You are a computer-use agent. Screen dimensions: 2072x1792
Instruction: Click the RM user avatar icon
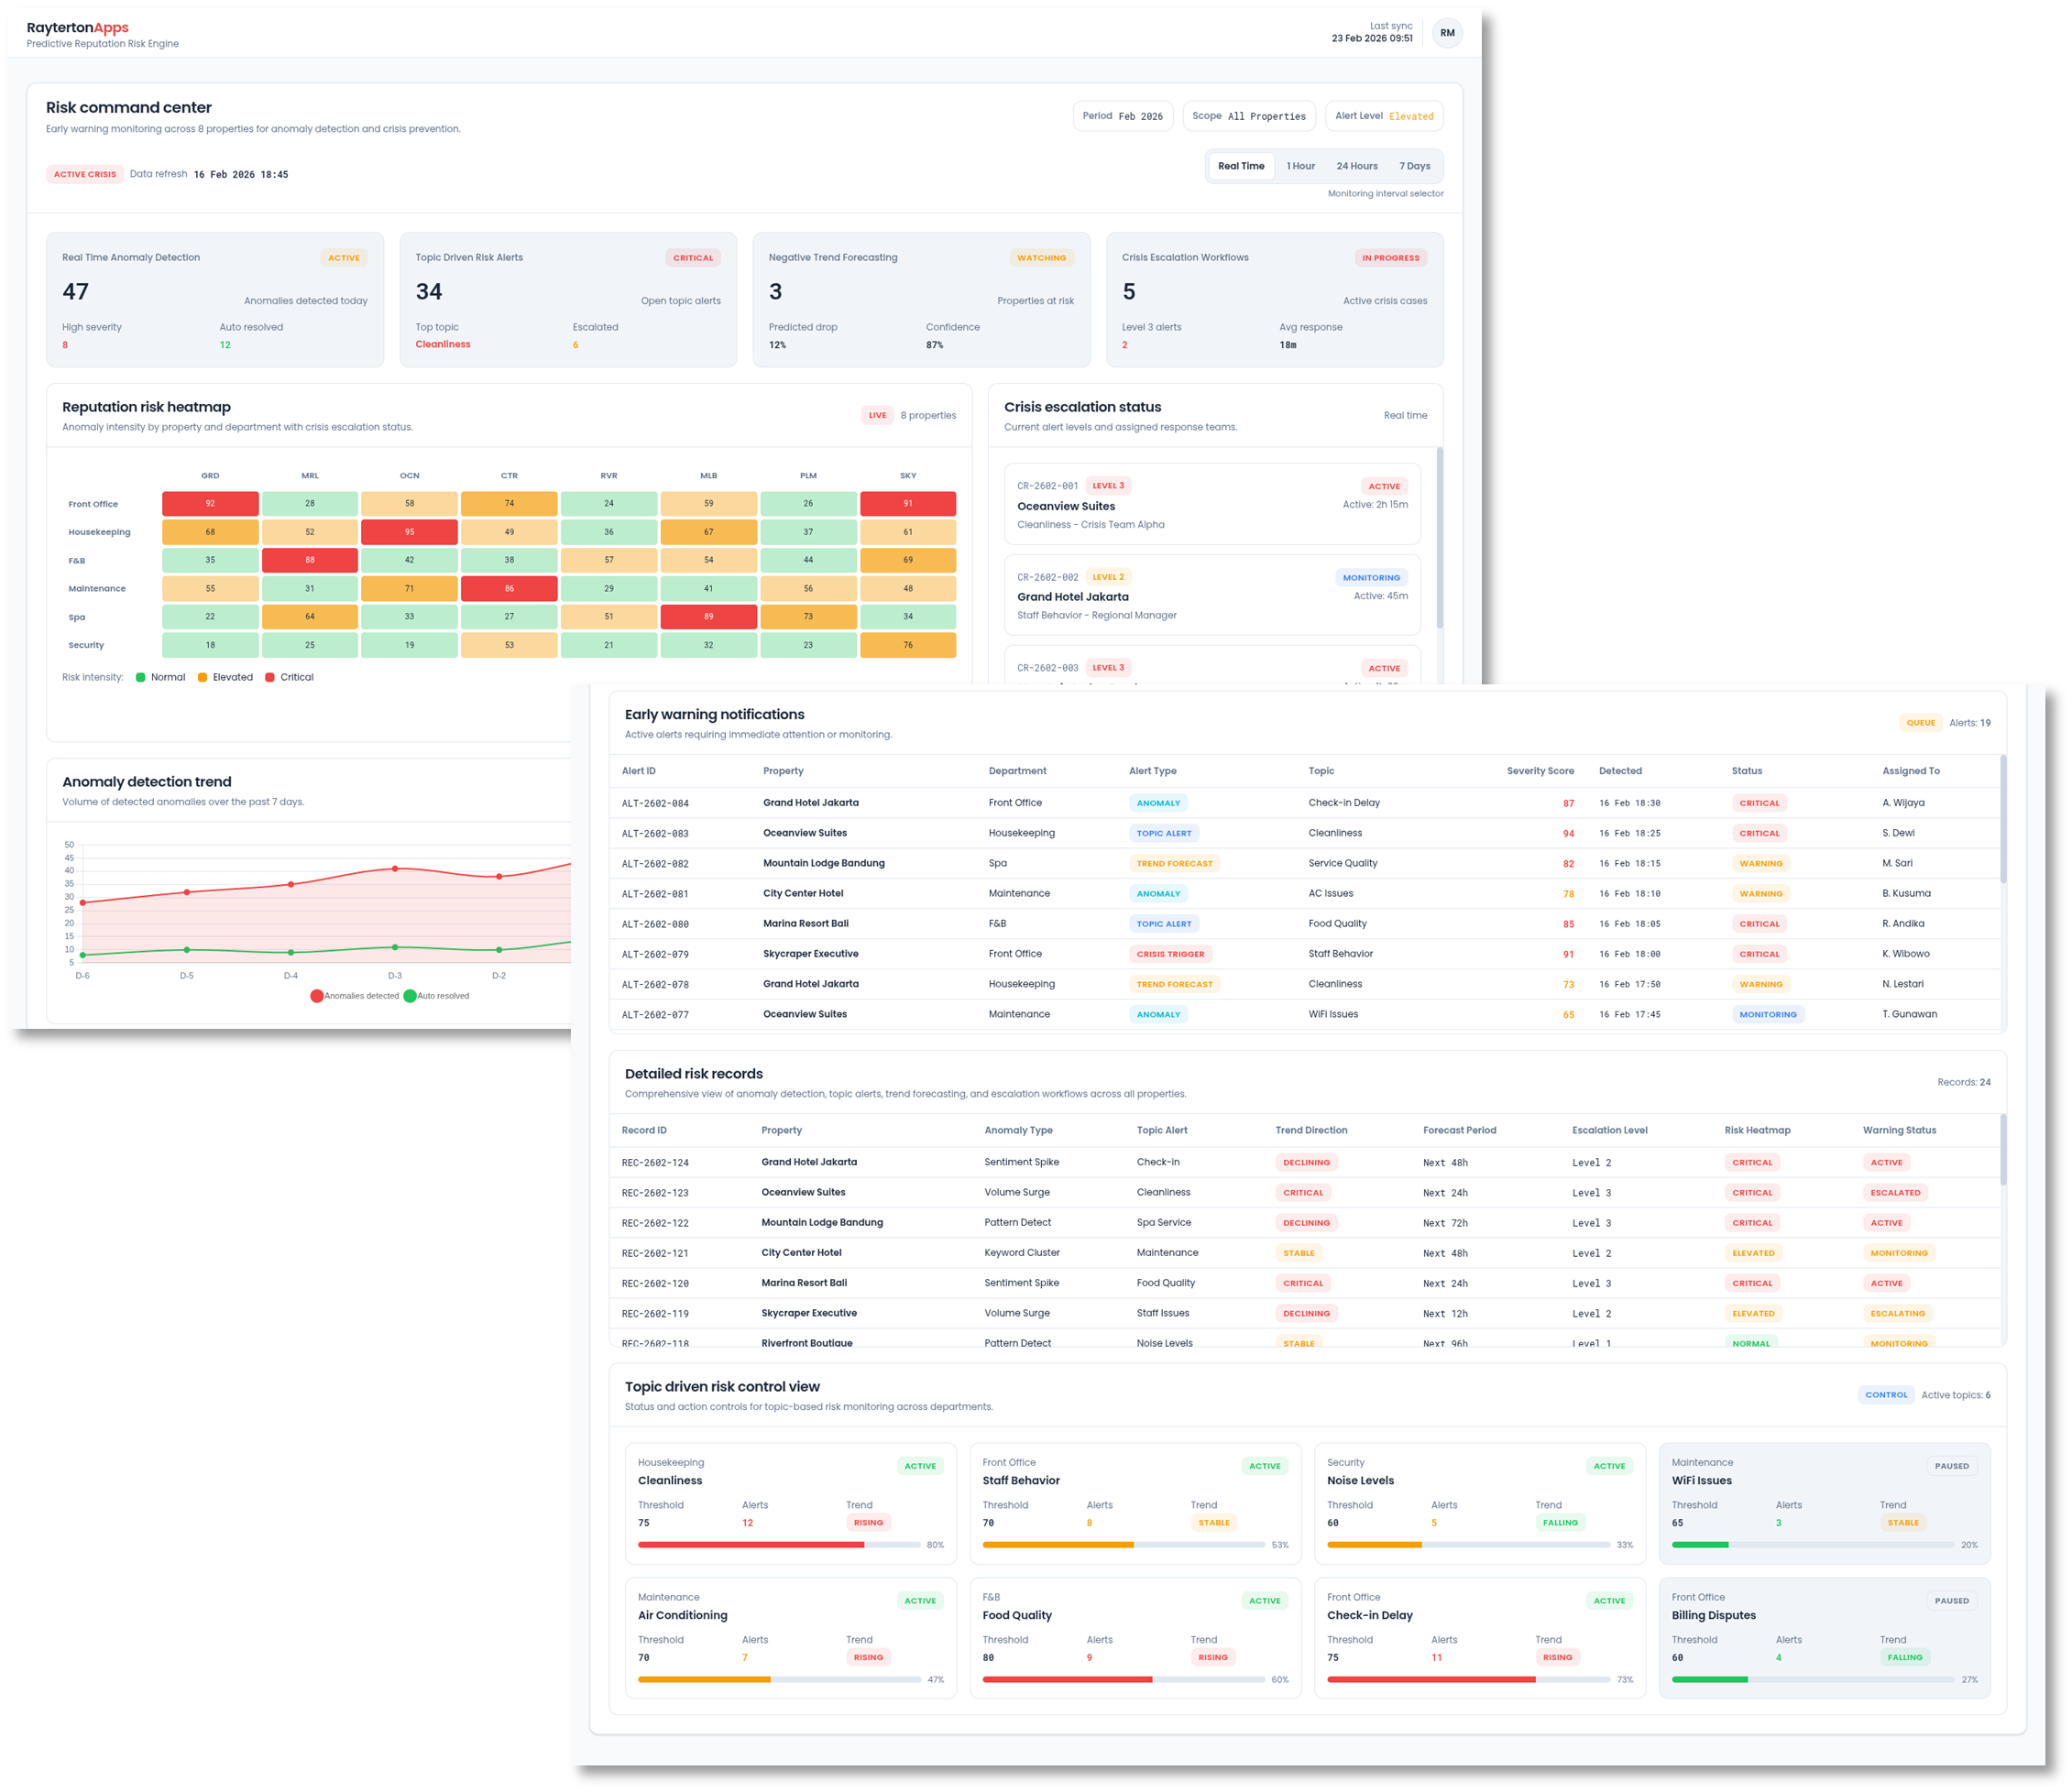coord(1447,32)
